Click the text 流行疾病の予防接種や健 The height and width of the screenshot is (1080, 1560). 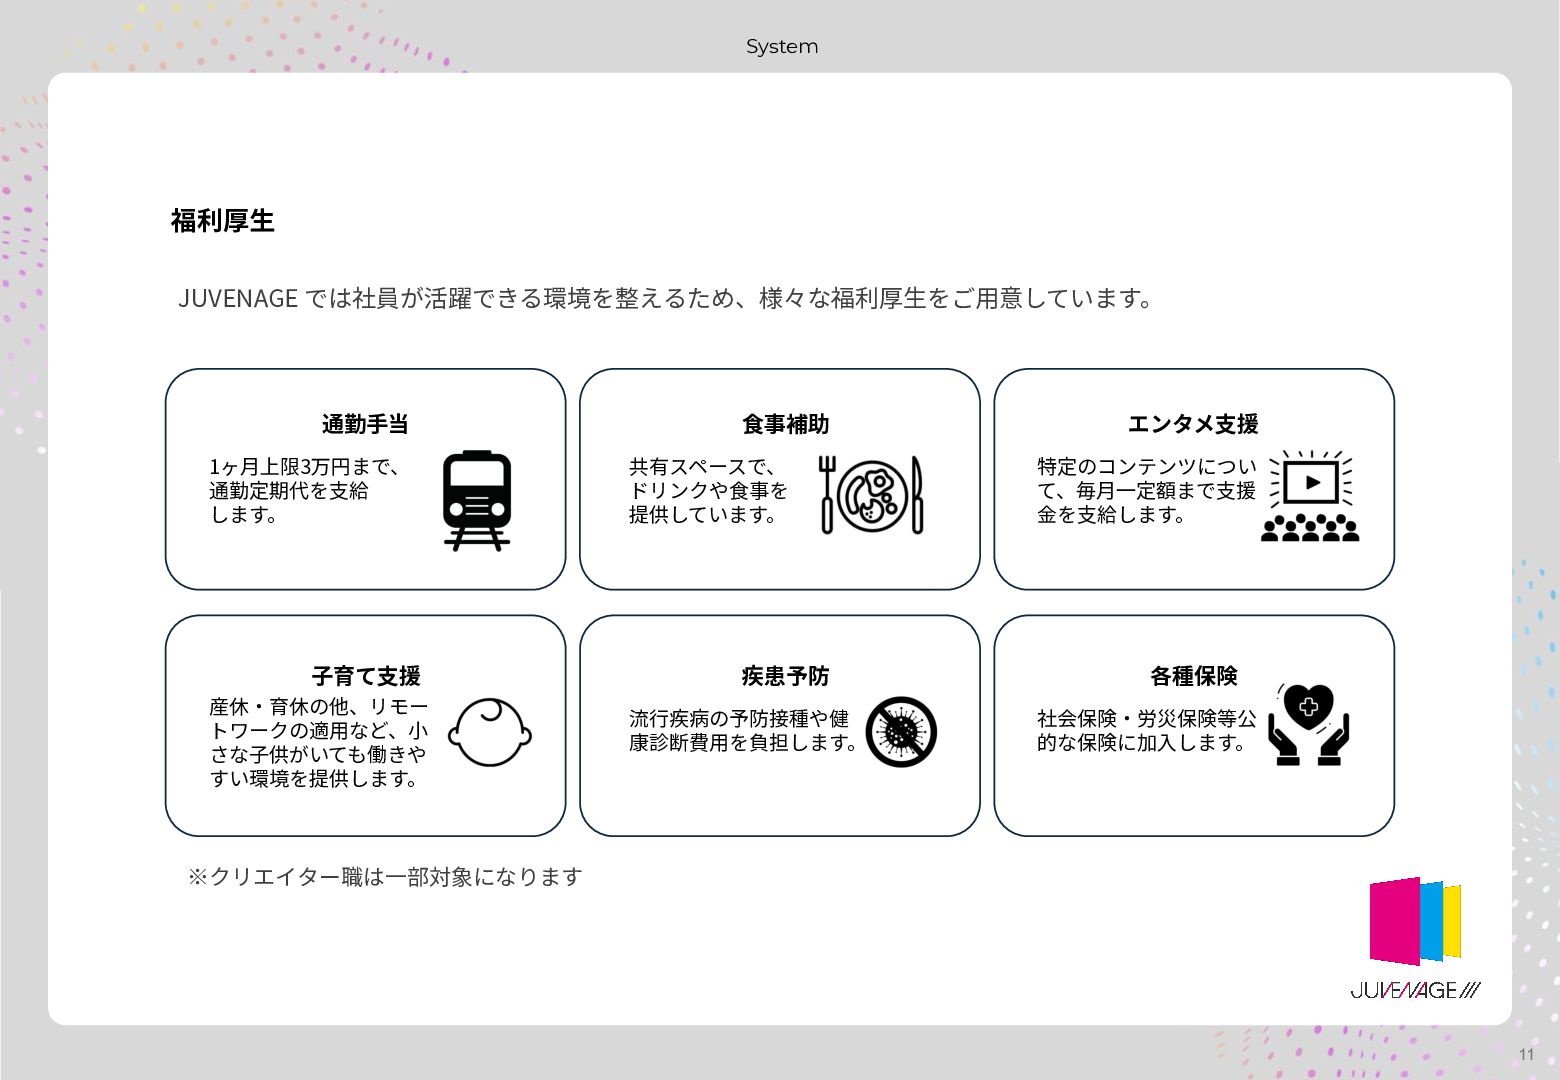tap(739, 719)
